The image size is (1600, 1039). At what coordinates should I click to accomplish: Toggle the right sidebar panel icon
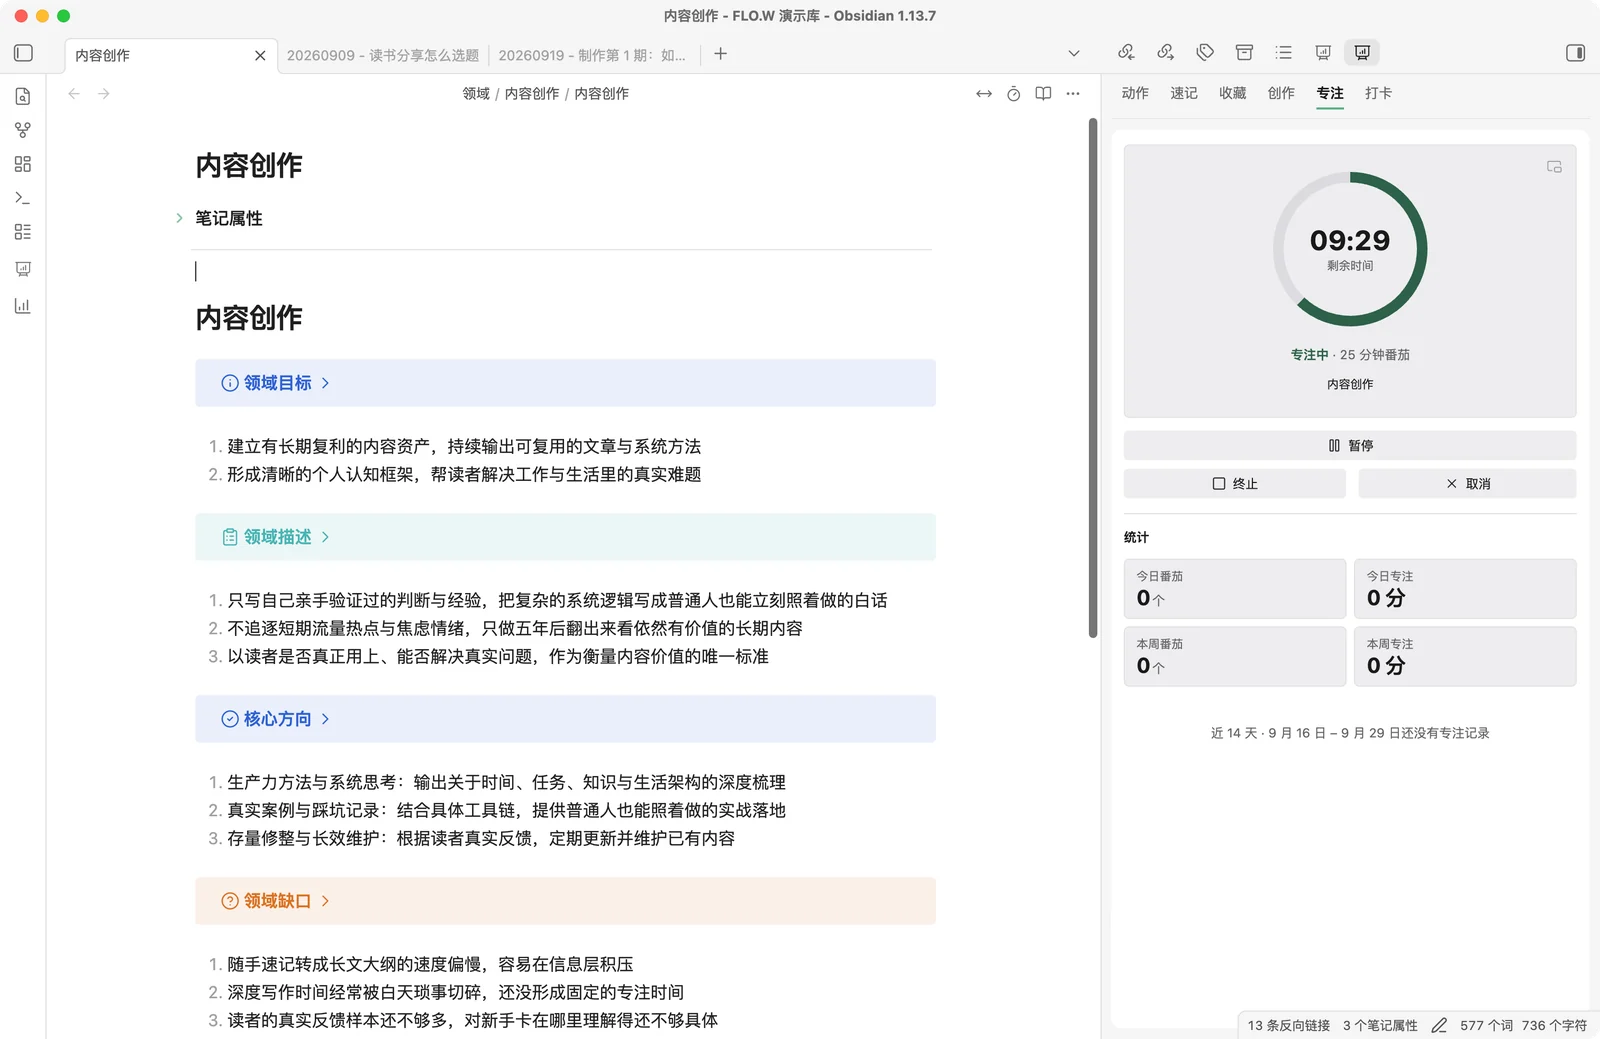point(1575,53)
